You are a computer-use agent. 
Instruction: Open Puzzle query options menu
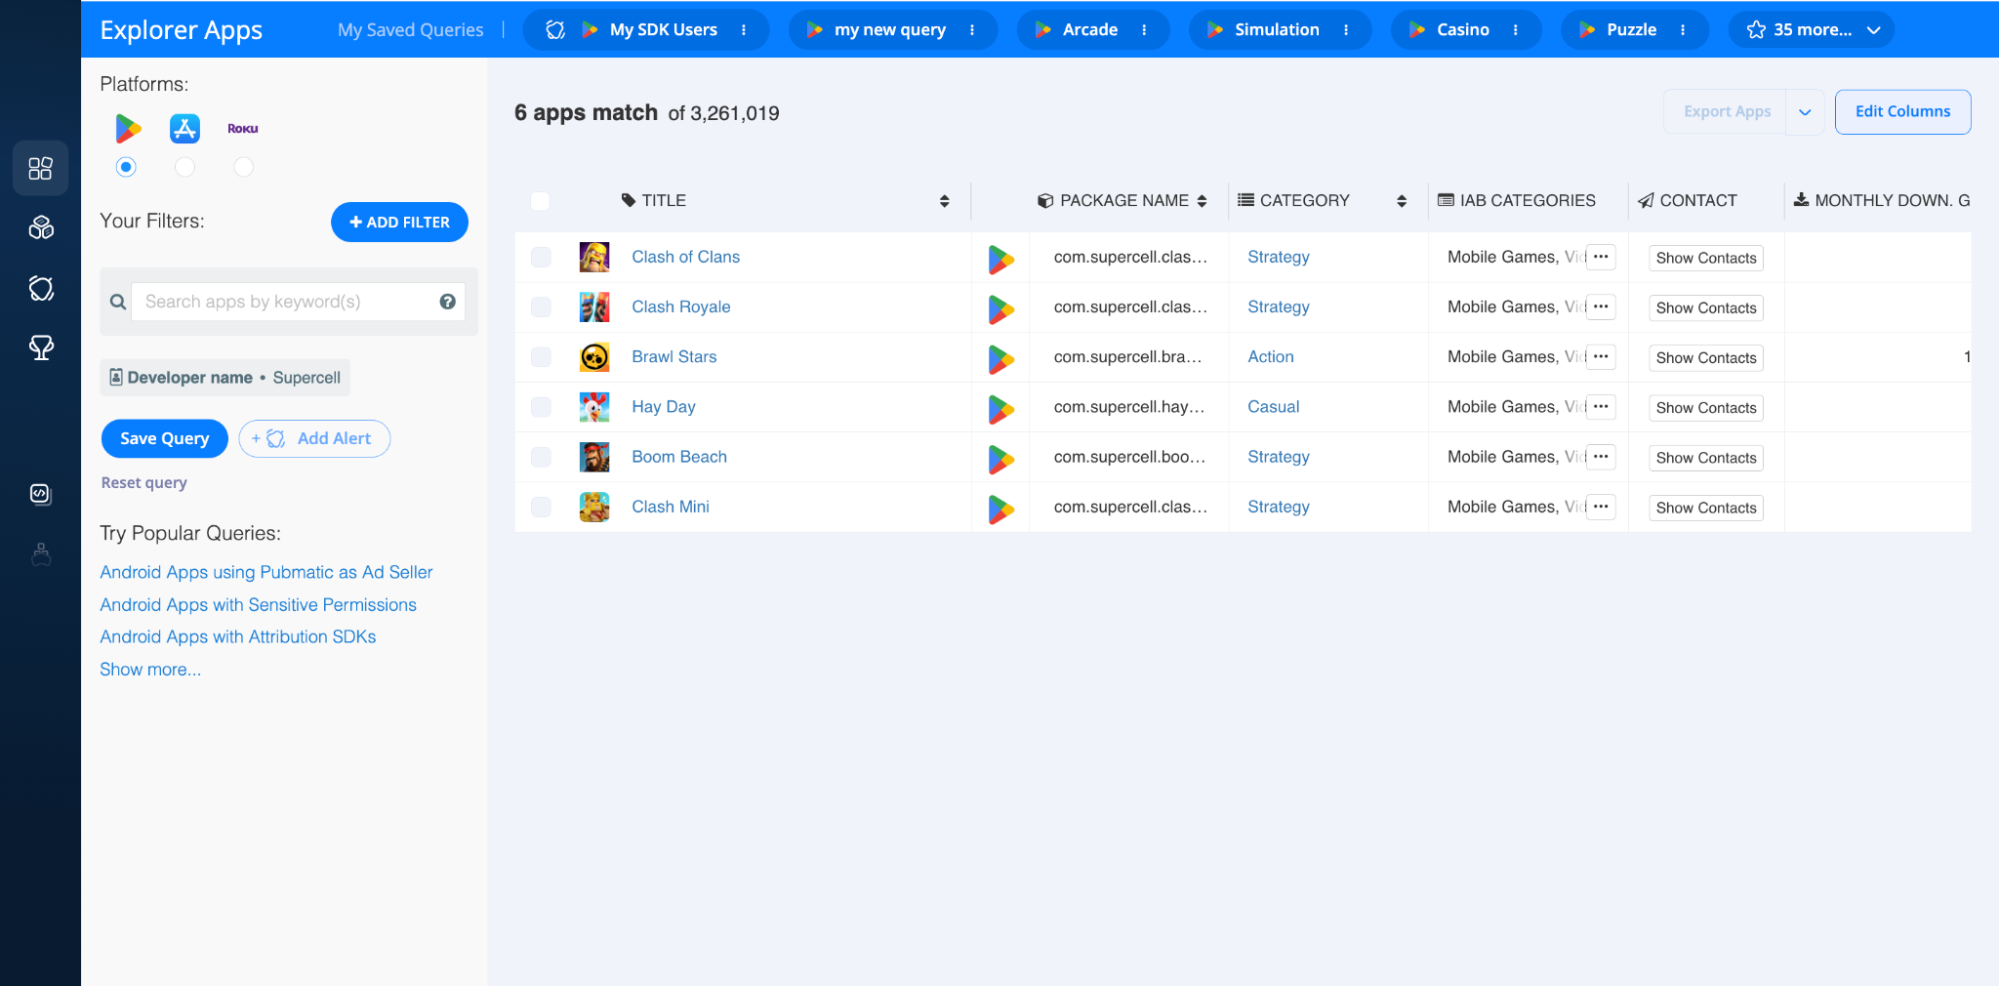1683,30
